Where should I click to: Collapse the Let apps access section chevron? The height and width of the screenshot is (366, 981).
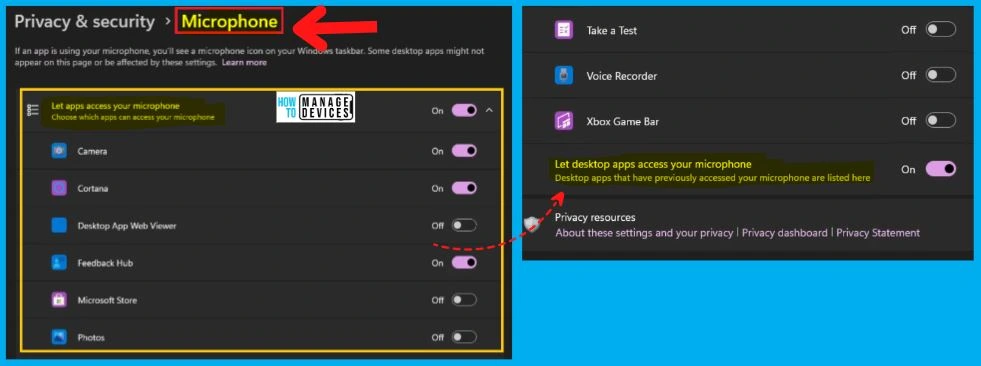click(489, 110)
